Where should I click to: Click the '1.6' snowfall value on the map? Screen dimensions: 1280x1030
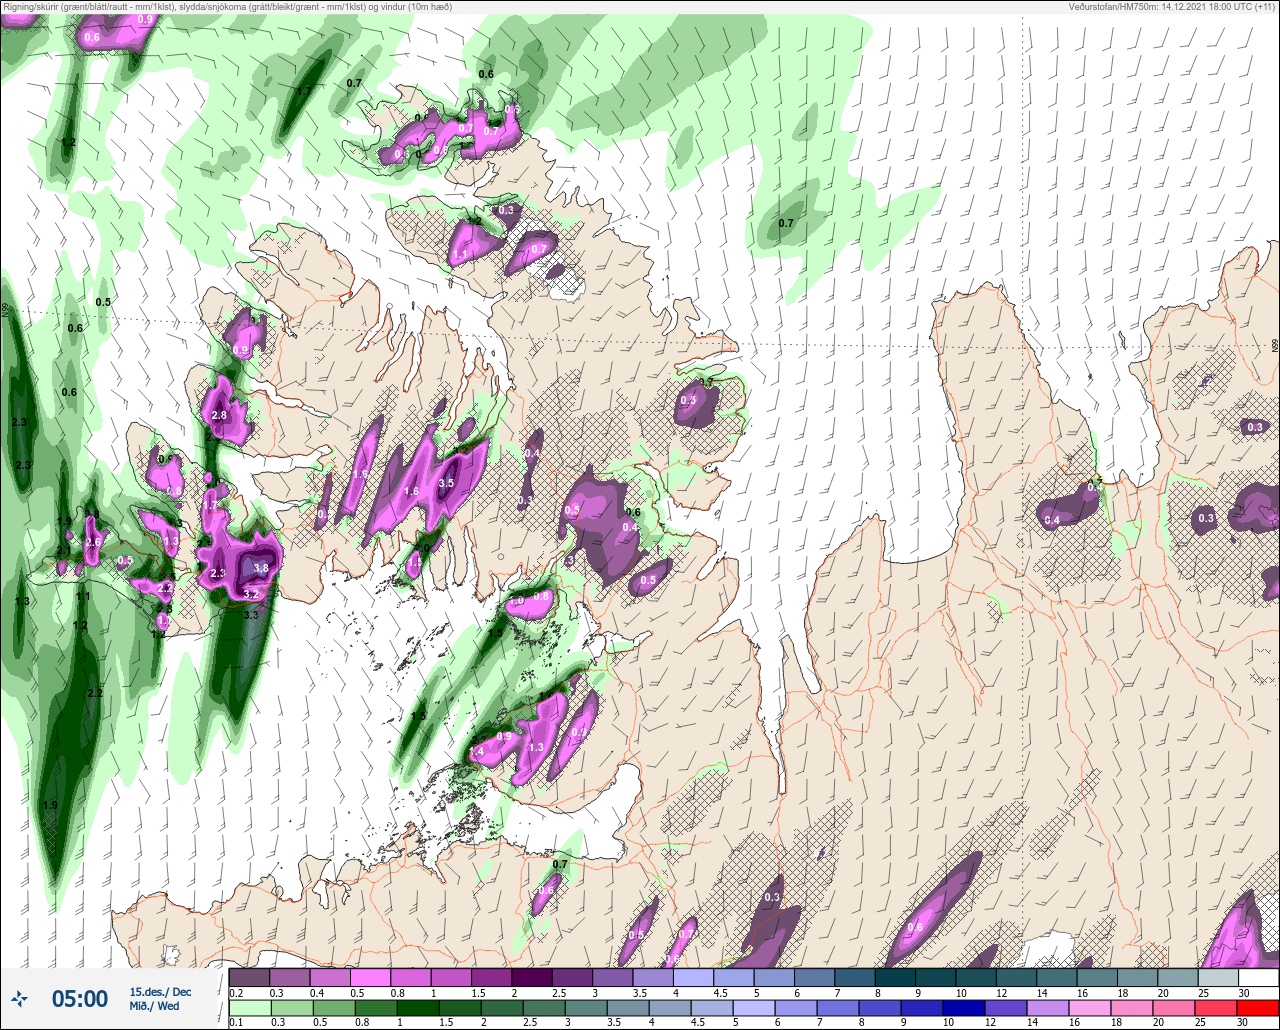pos(411,491)
